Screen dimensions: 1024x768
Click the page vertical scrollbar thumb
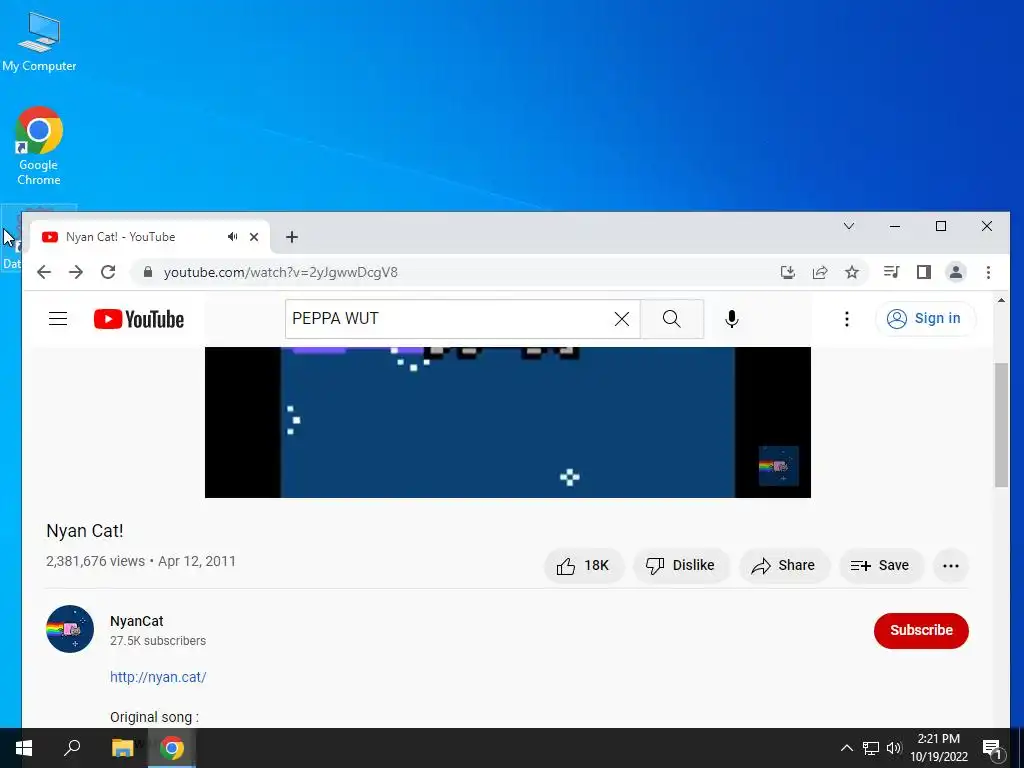tap(1001, 424)
